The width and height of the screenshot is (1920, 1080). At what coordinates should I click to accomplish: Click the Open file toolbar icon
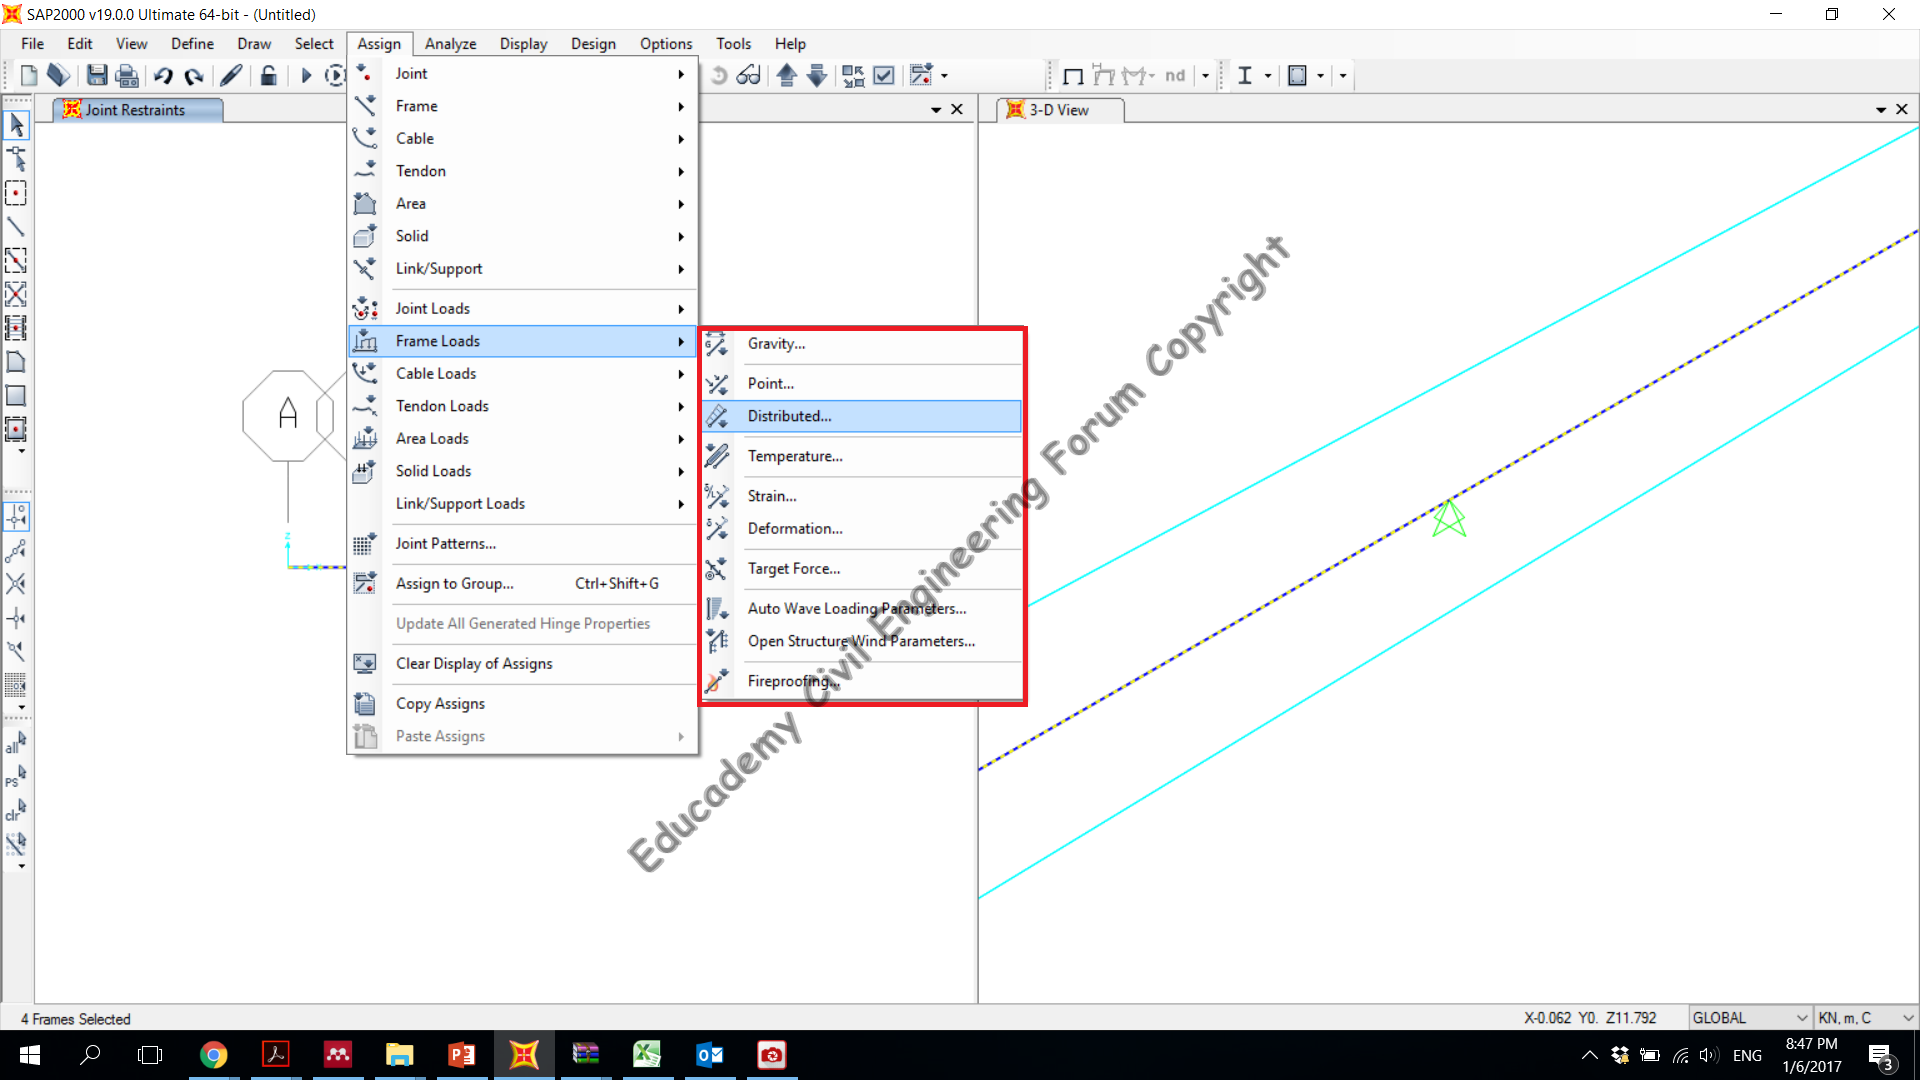pyautogui.click(x=59, y=75)
